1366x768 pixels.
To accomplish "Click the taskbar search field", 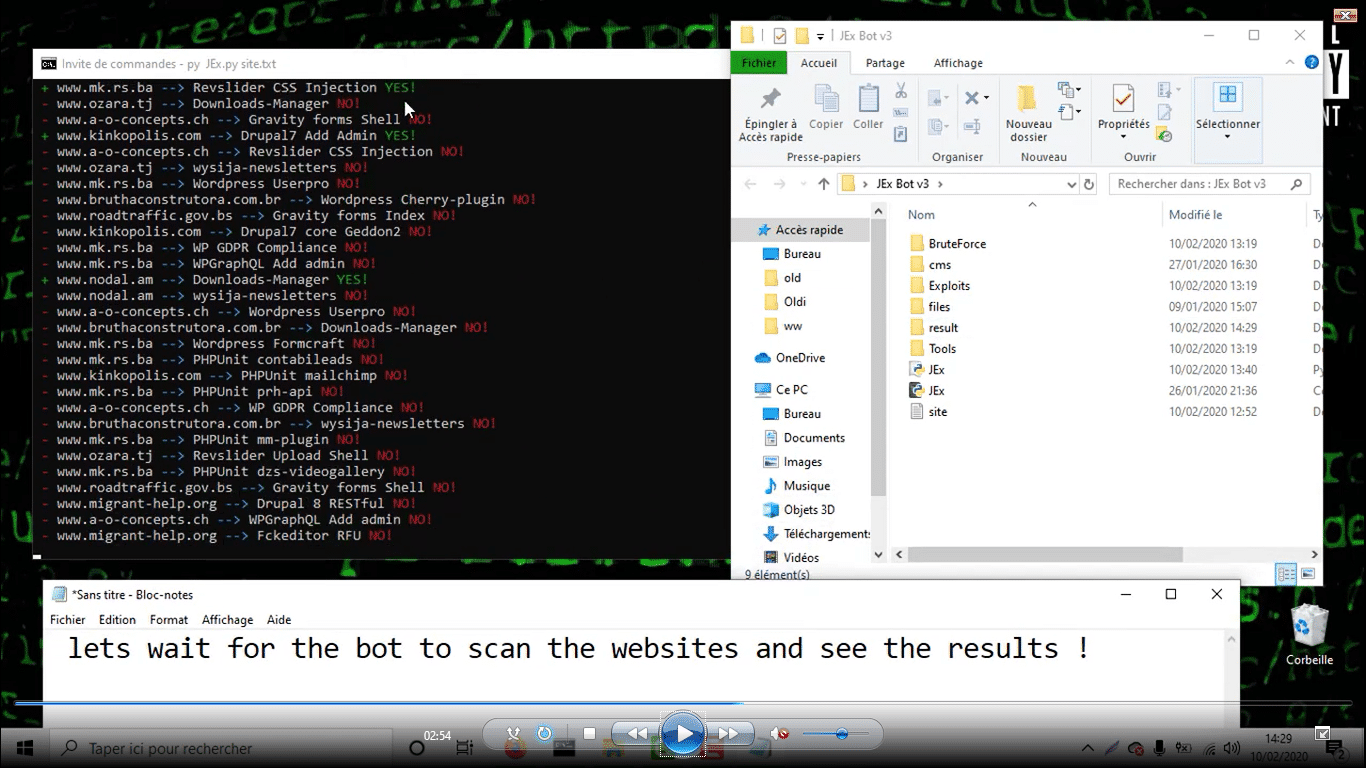I will (x=200, y=747).
